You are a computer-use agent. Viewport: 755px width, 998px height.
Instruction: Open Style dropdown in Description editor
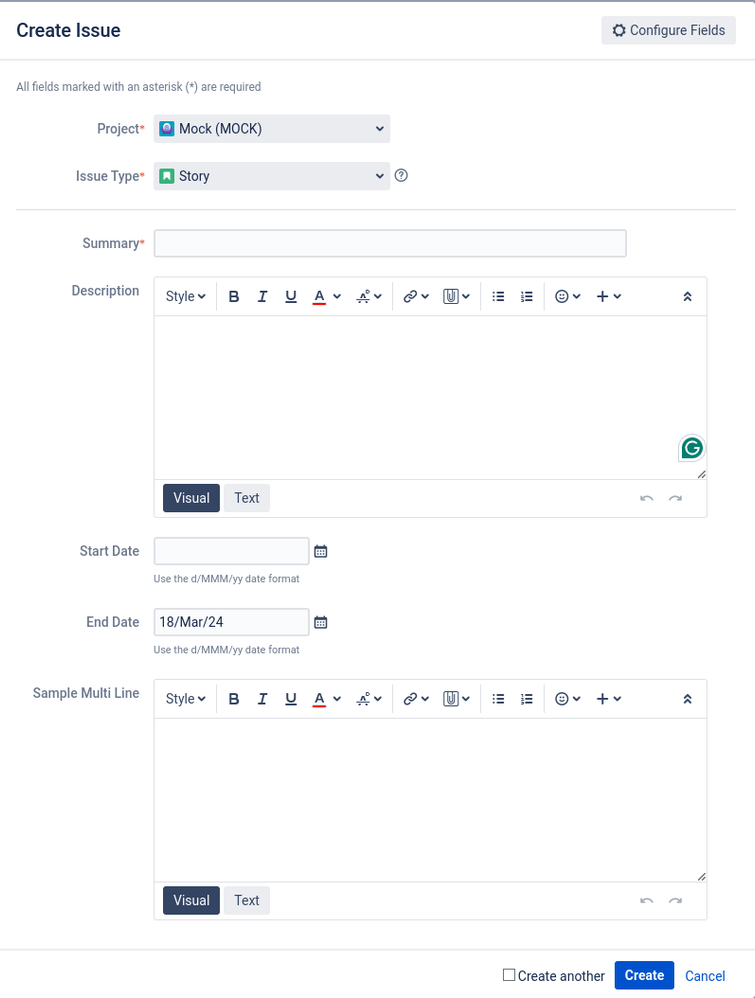click(185, 297)
